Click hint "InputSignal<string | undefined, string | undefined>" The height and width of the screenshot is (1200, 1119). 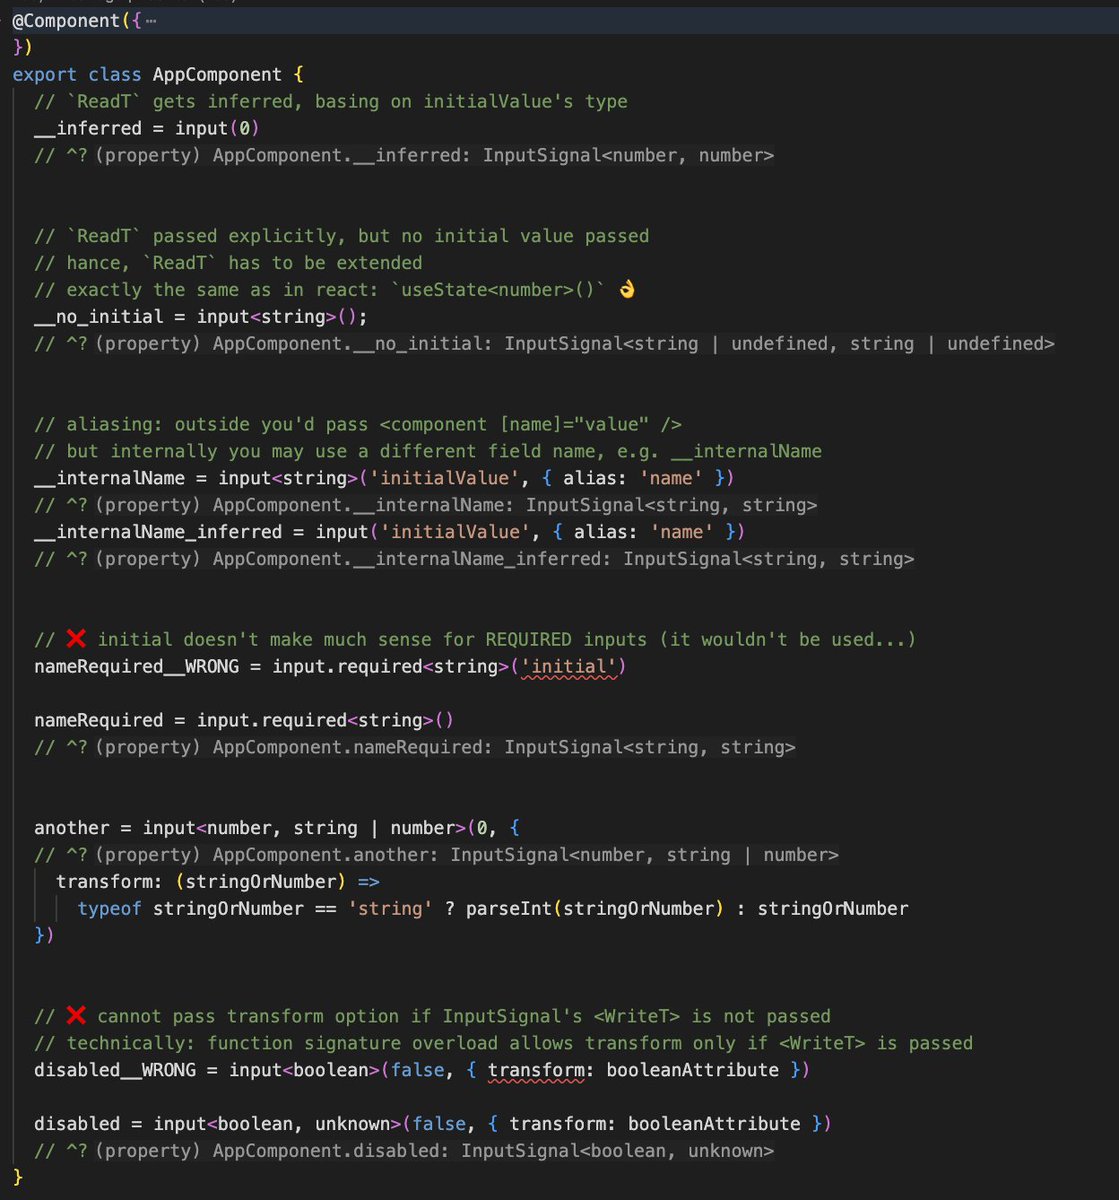coord(779,344)
